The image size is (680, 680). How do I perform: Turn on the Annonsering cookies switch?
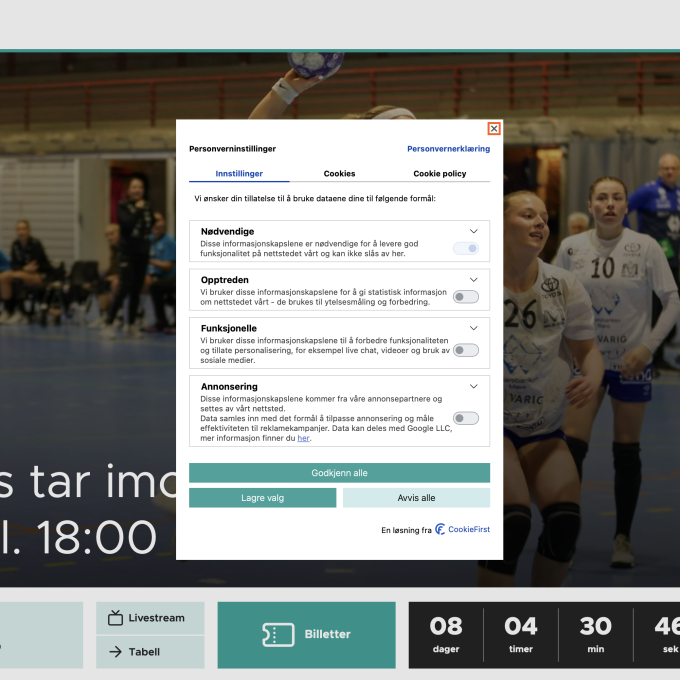tap(465, 418)
